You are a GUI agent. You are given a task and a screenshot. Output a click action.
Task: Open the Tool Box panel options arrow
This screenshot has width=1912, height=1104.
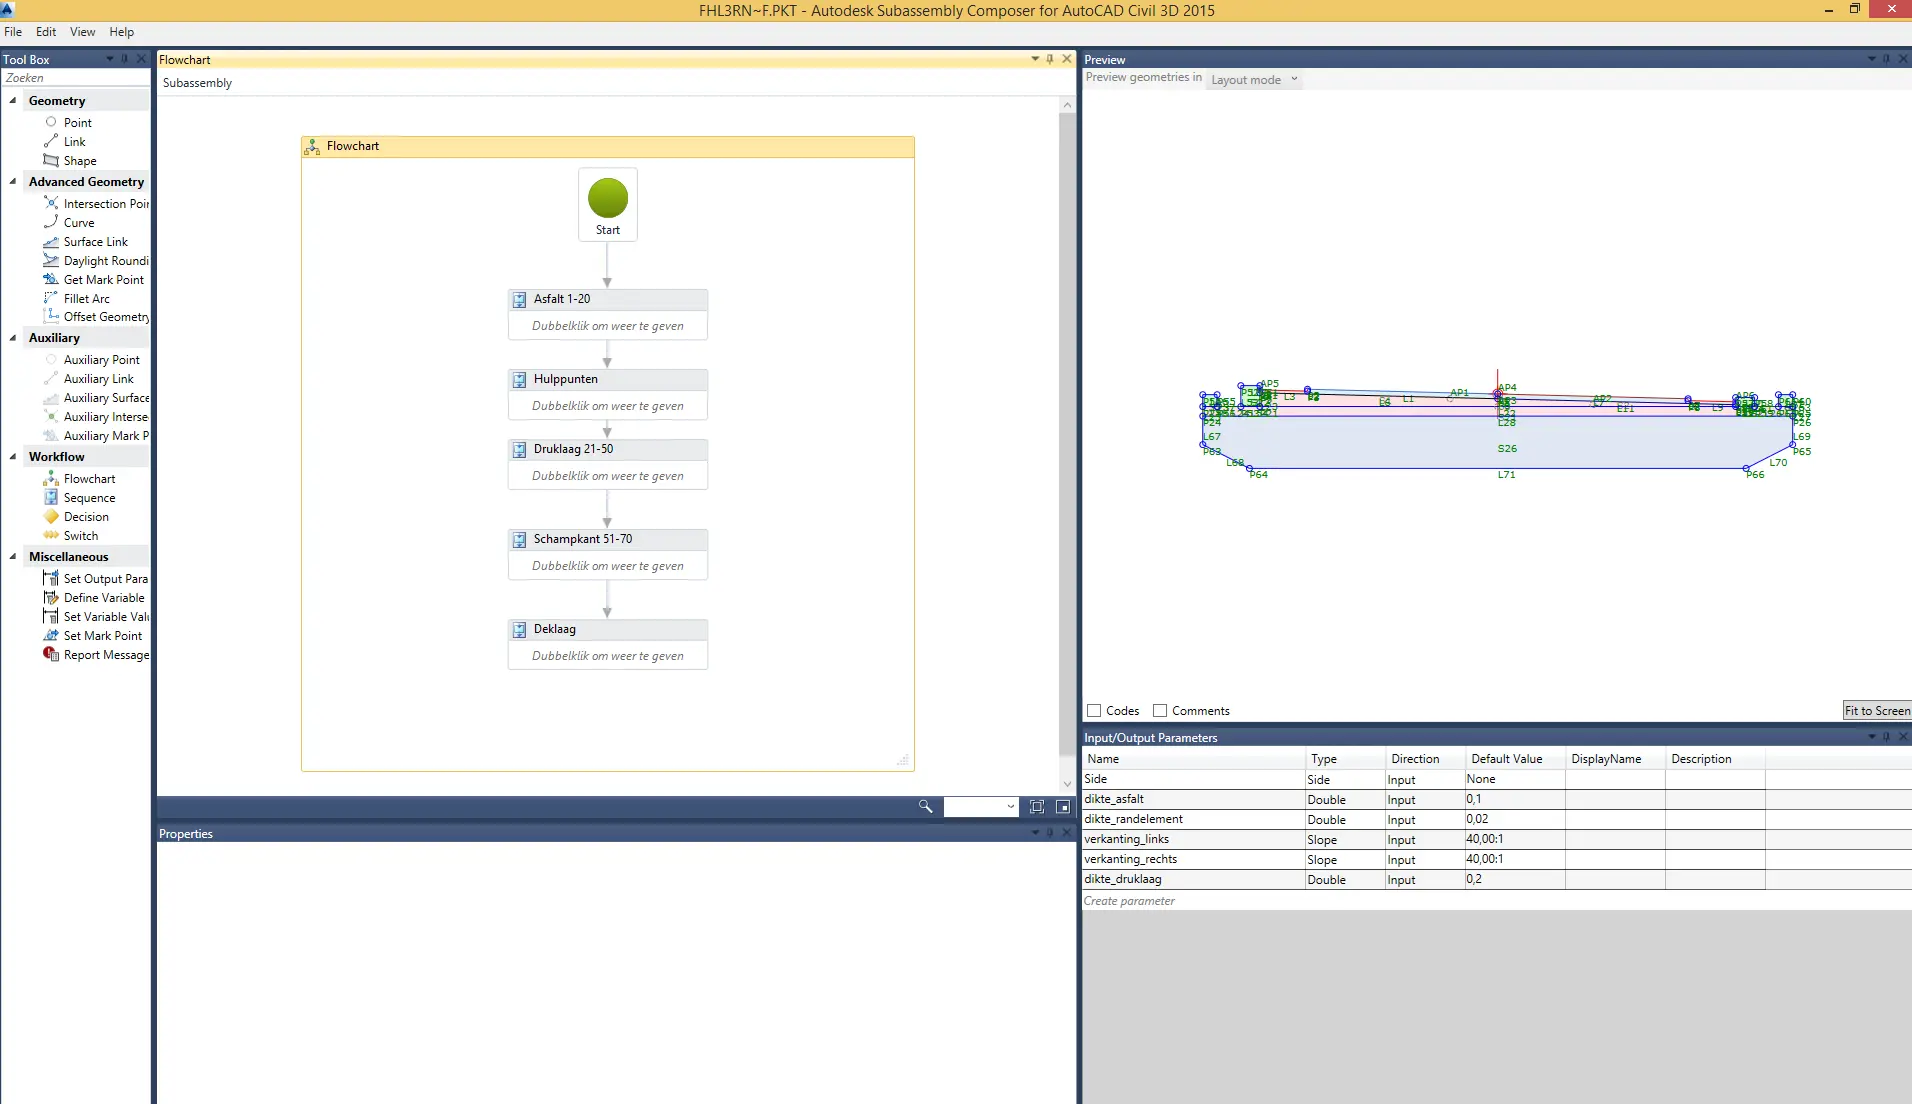tap(110, 59)
